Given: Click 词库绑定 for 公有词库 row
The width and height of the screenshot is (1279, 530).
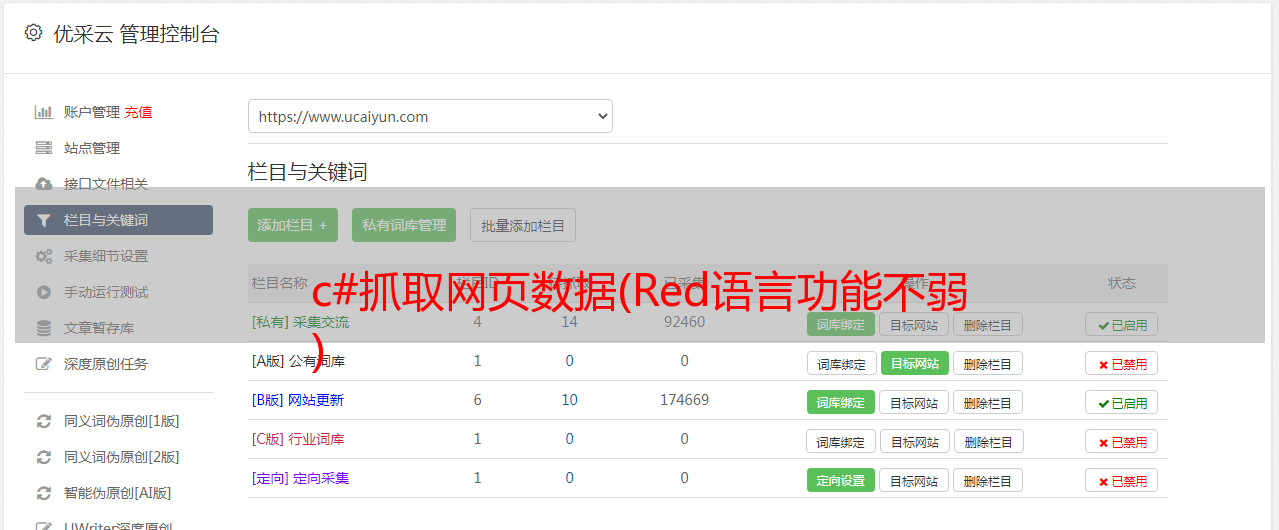Looking at the screenshot, I should click(x=841, y=363).
